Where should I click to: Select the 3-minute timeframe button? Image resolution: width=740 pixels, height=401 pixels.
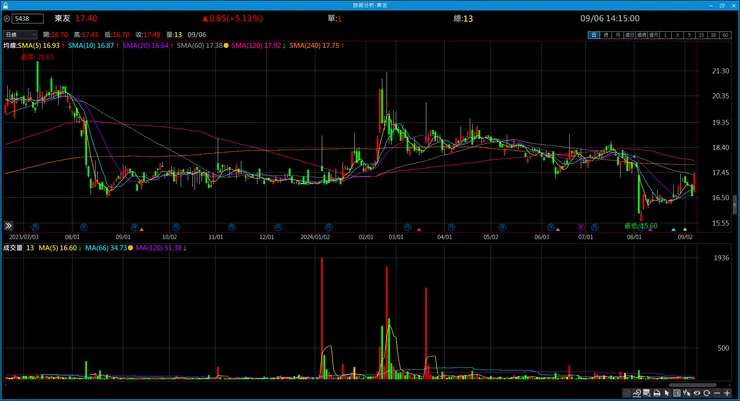(678, 35)
